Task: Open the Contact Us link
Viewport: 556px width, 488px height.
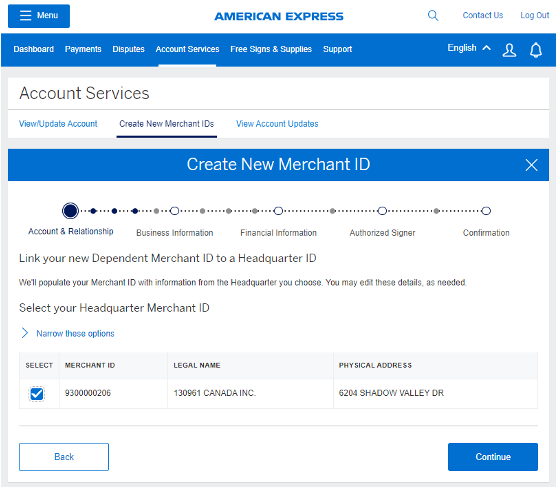Action: coord(483,15)
